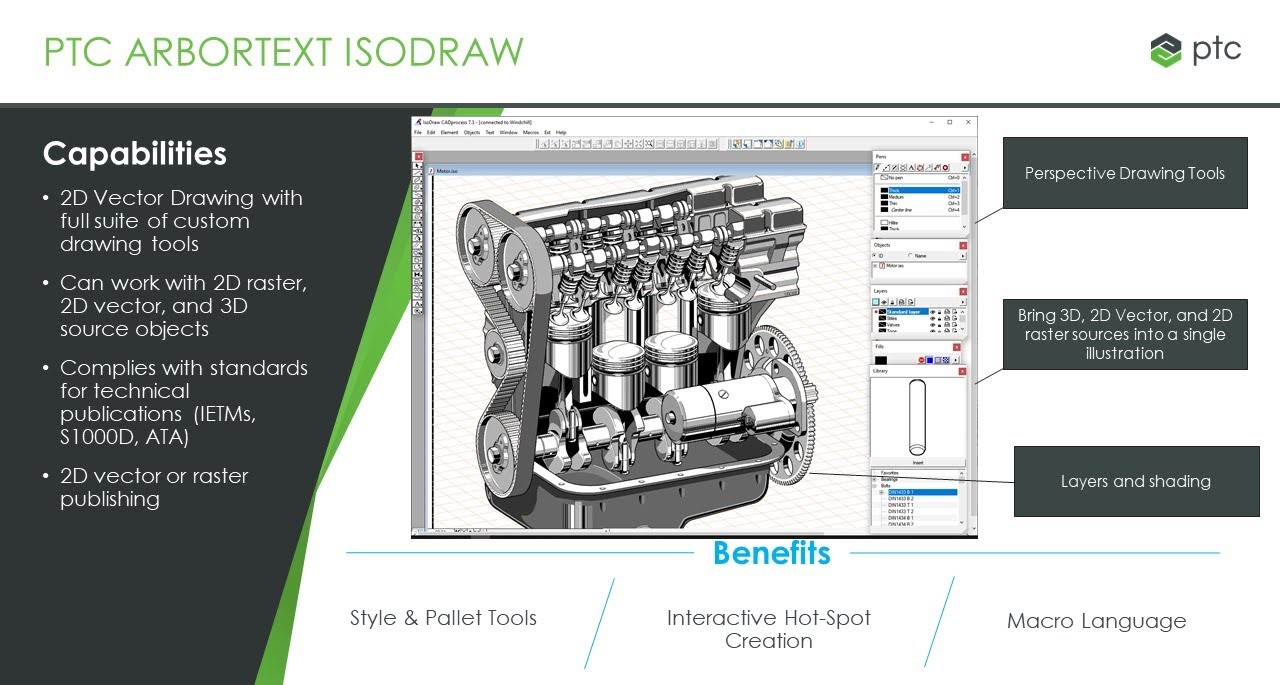Open the Pens panel flyout arrow
Image resolution: width=1280 pixels, height=685 pixels.
[x=965, y=168]
